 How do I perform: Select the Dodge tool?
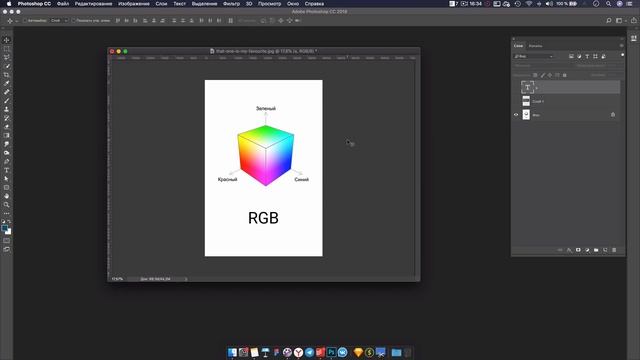[7, 153]
